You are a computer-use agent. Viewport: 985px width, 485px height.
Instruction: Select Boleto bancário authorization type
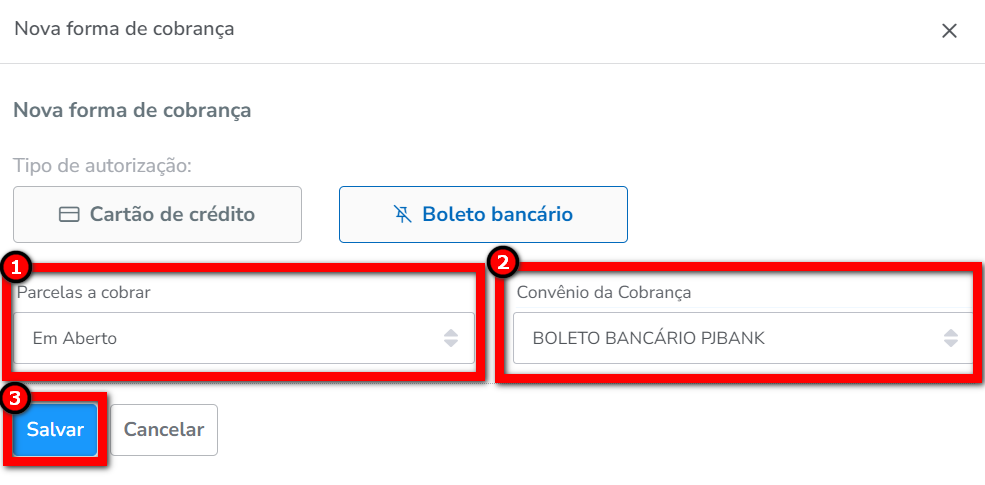483,214
